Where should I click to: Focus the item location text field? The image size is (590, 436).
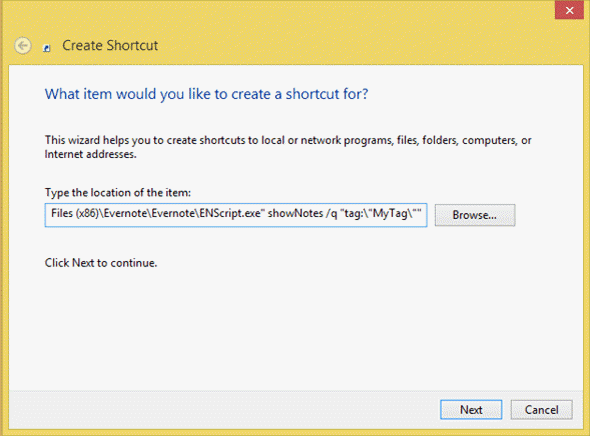(x=236, y=215)
